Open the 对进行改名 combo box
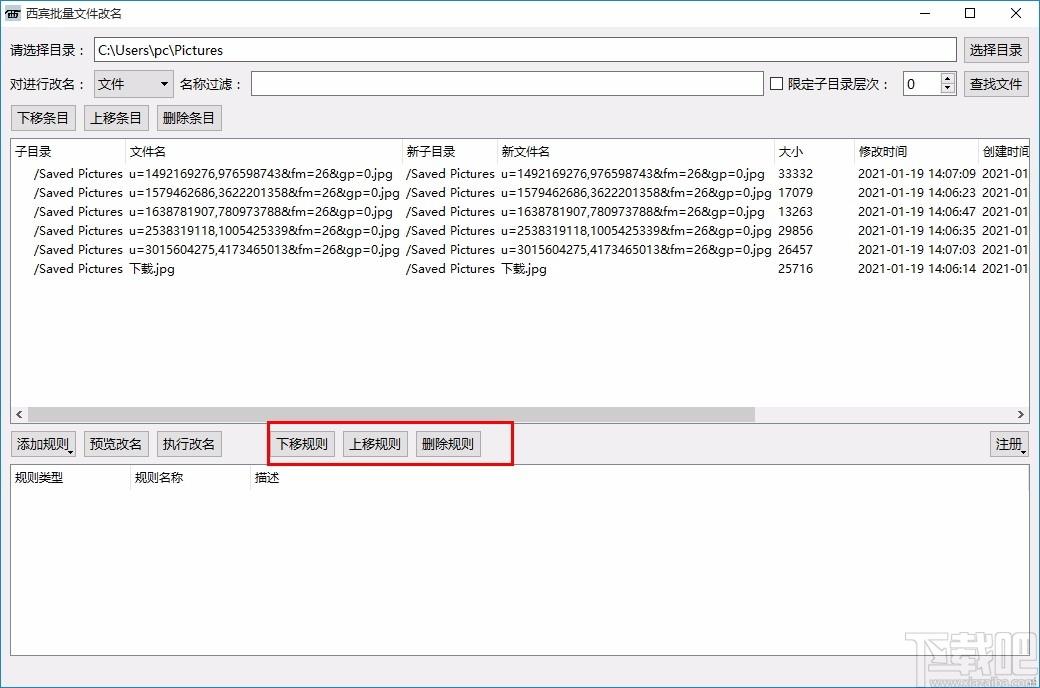Image resolution: width=1040 pixels, height=688 pixels. (134, 84)
